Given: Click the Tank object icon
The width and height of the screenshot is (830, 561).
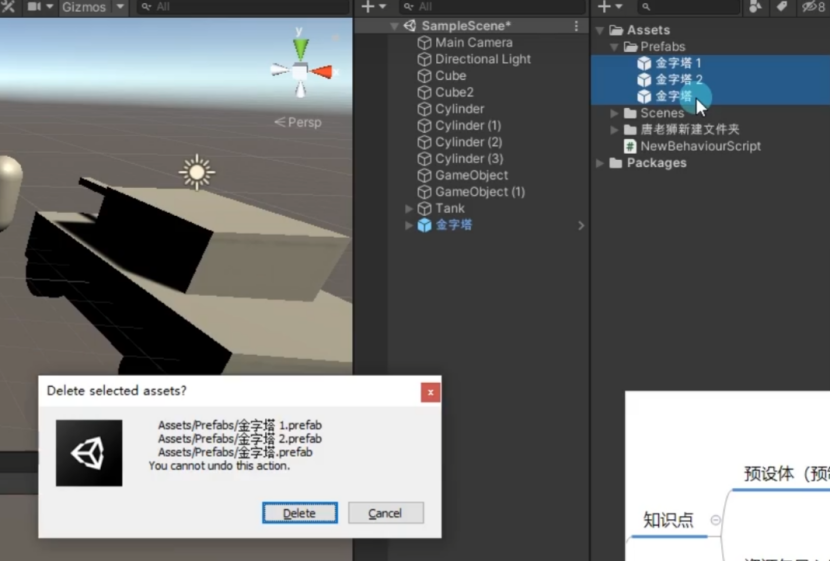Looking at the screenshot, I should [x=424, y=209].
